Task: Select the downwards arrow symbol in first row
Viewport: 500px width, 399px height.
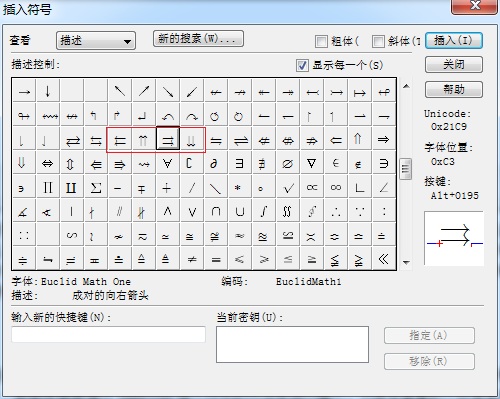Action: point(48,91)
